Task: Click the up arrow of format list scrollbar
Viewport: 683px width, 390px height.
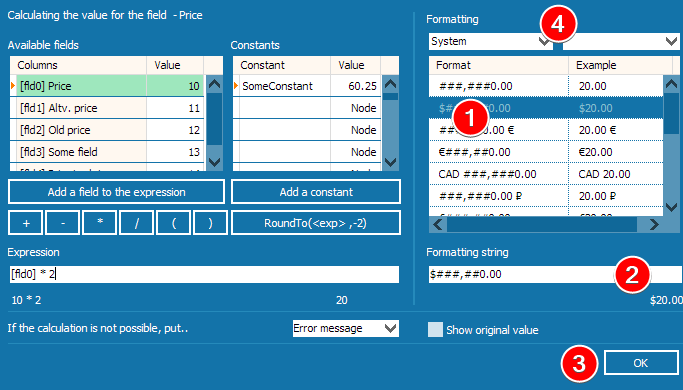Action: 671,84
